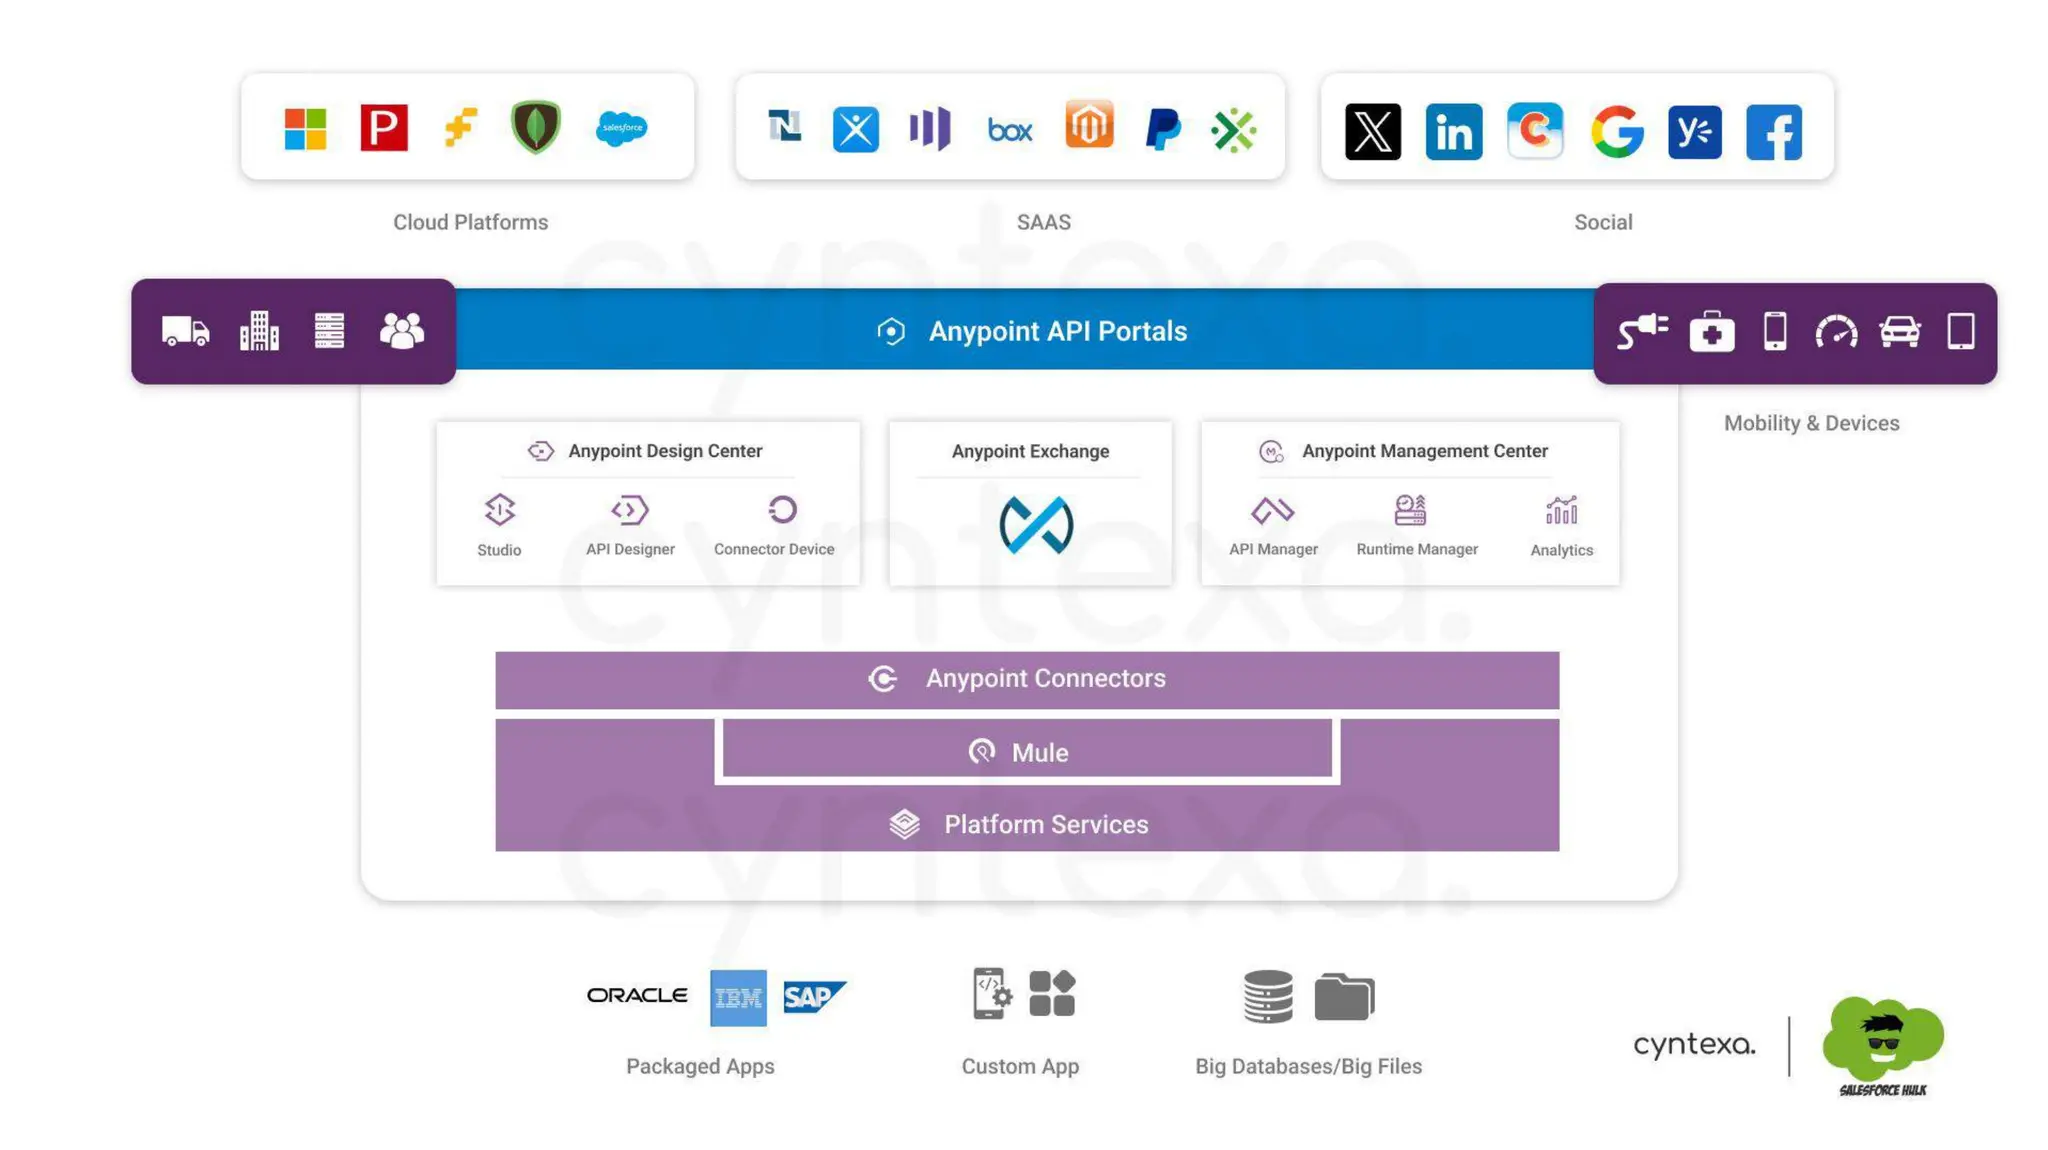Click the Mobility & Devices label

coord(1811,423)
